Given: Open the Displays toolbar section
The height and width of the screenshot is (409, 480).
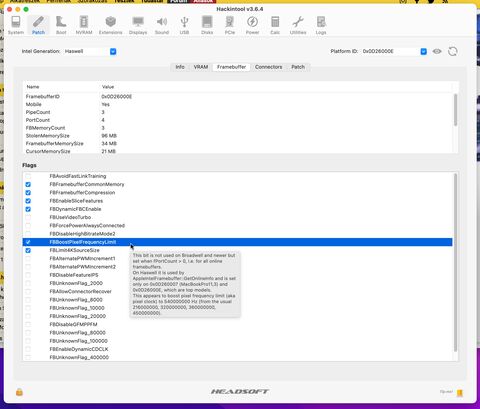Looking at the screenshot, I should tap(138, 25).
